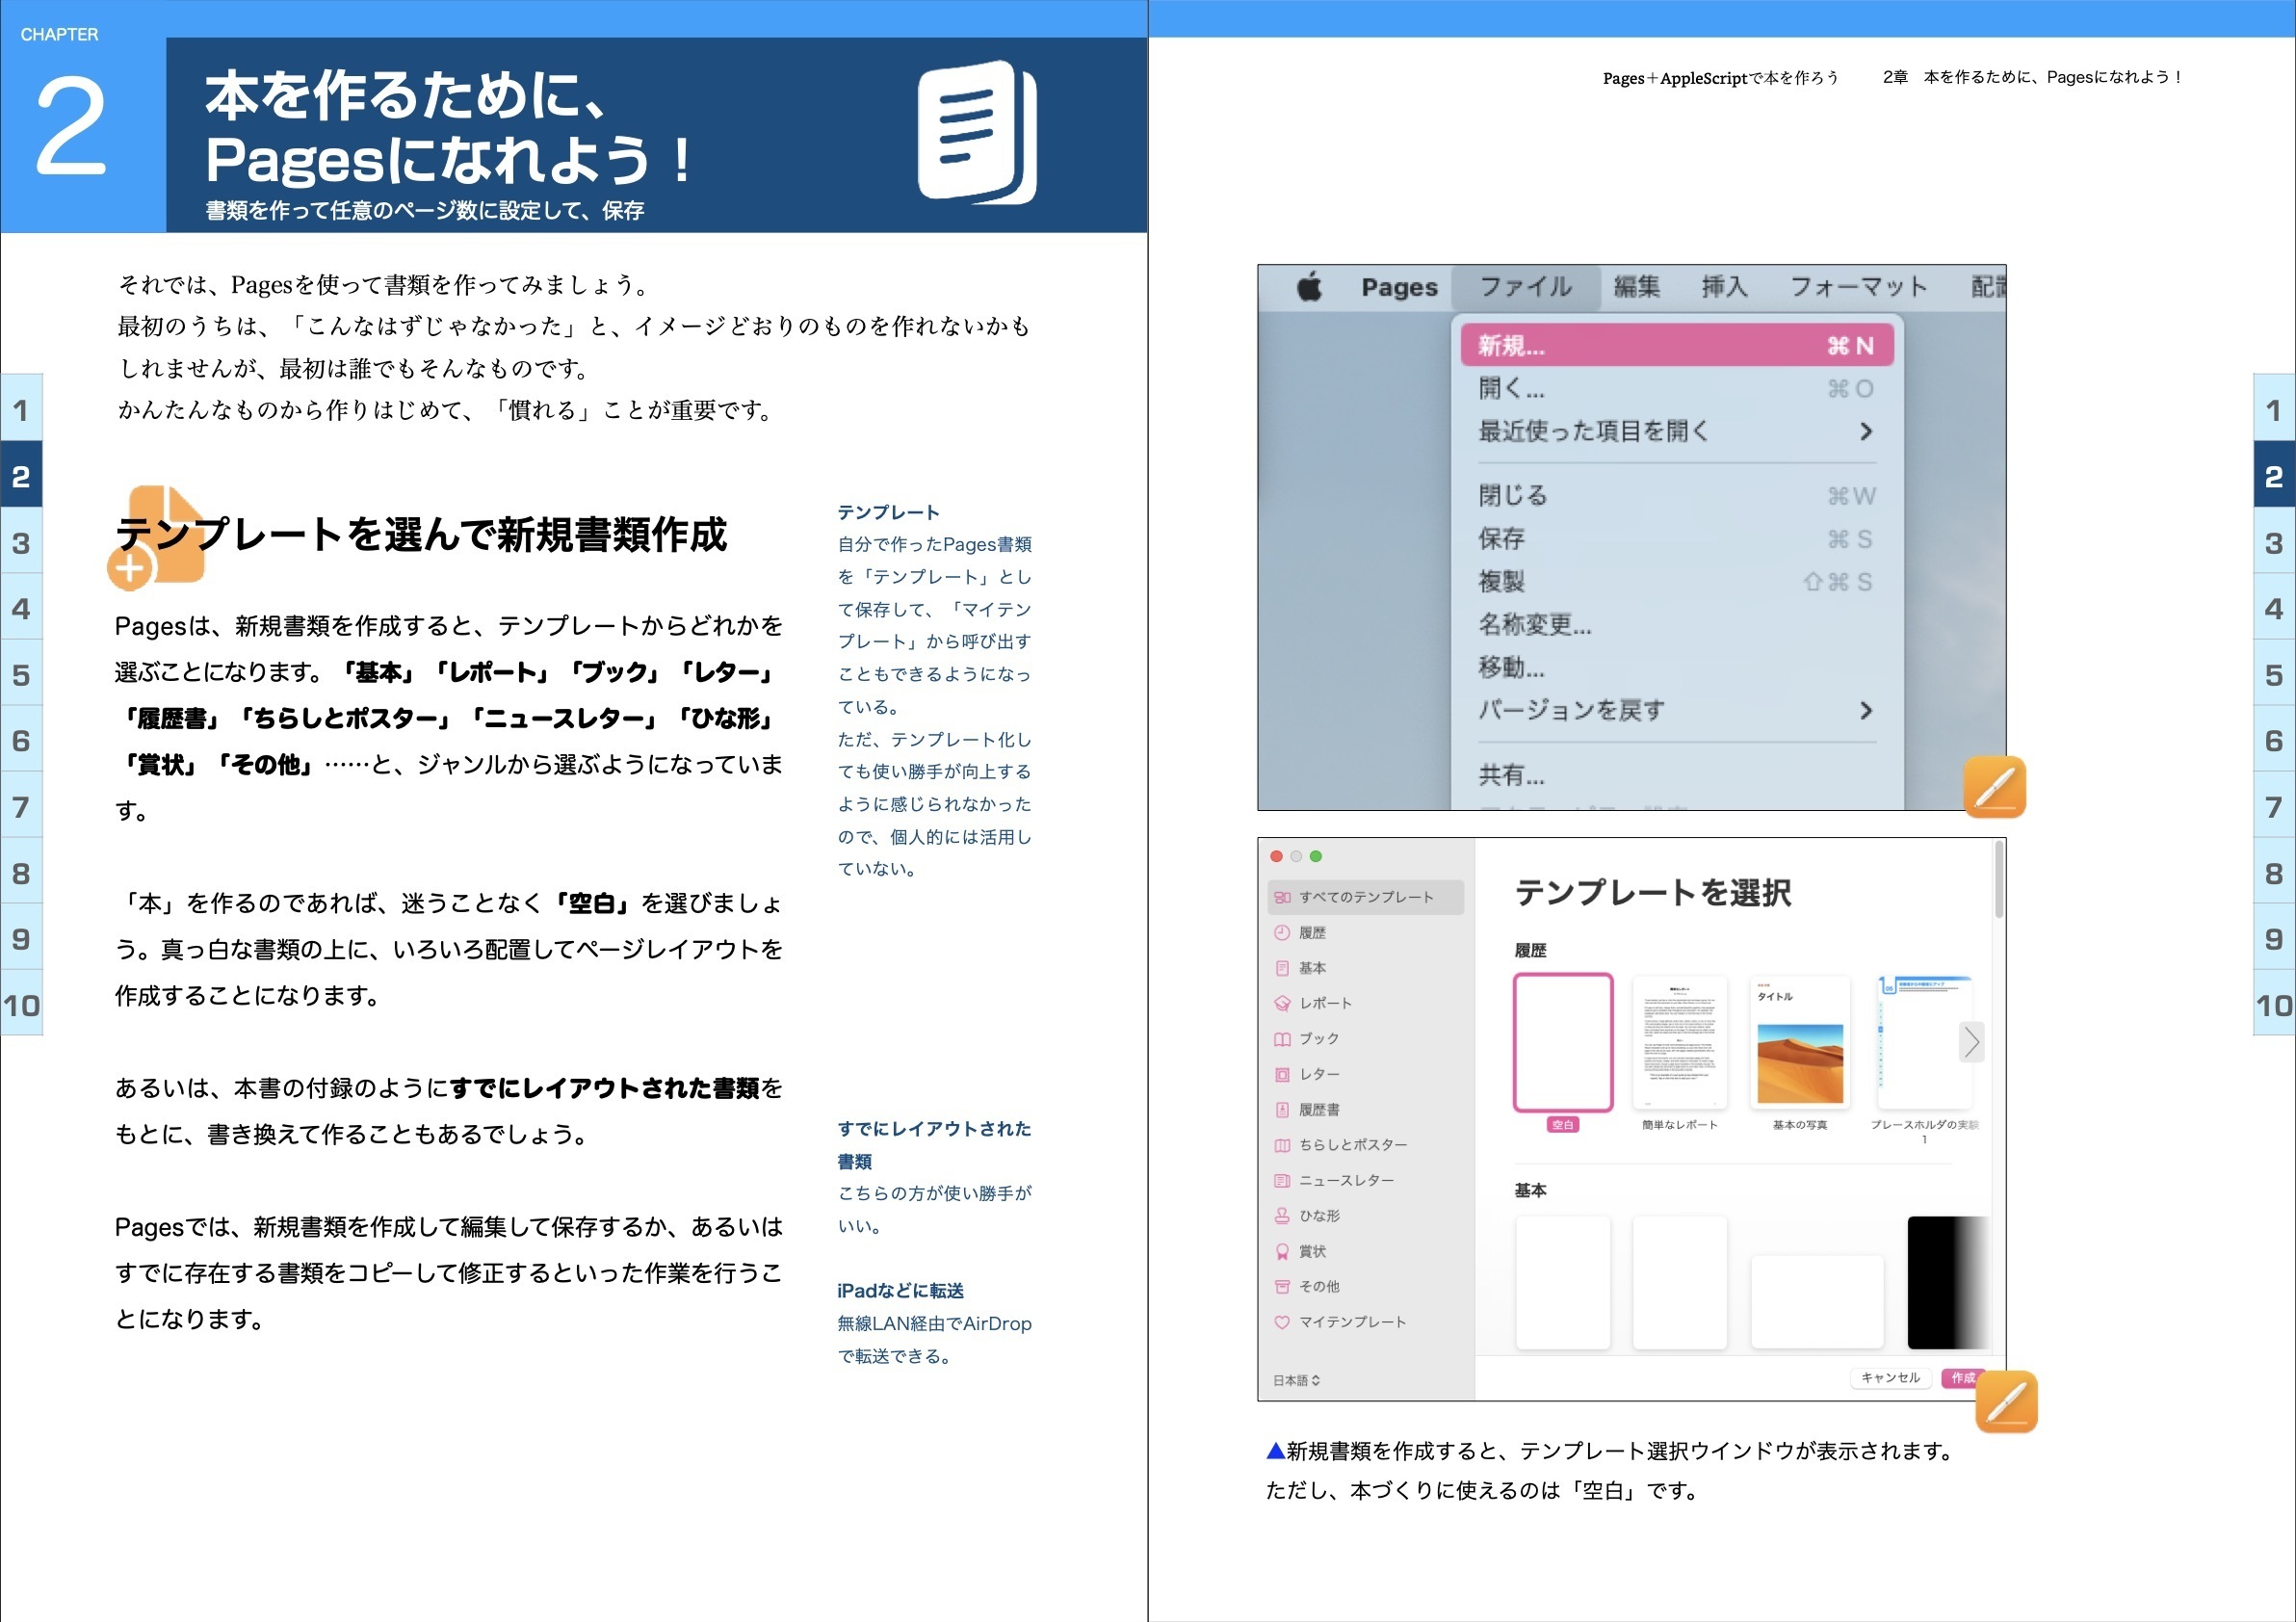Click the ブック book icon in sidebar

(1283, 1038)
